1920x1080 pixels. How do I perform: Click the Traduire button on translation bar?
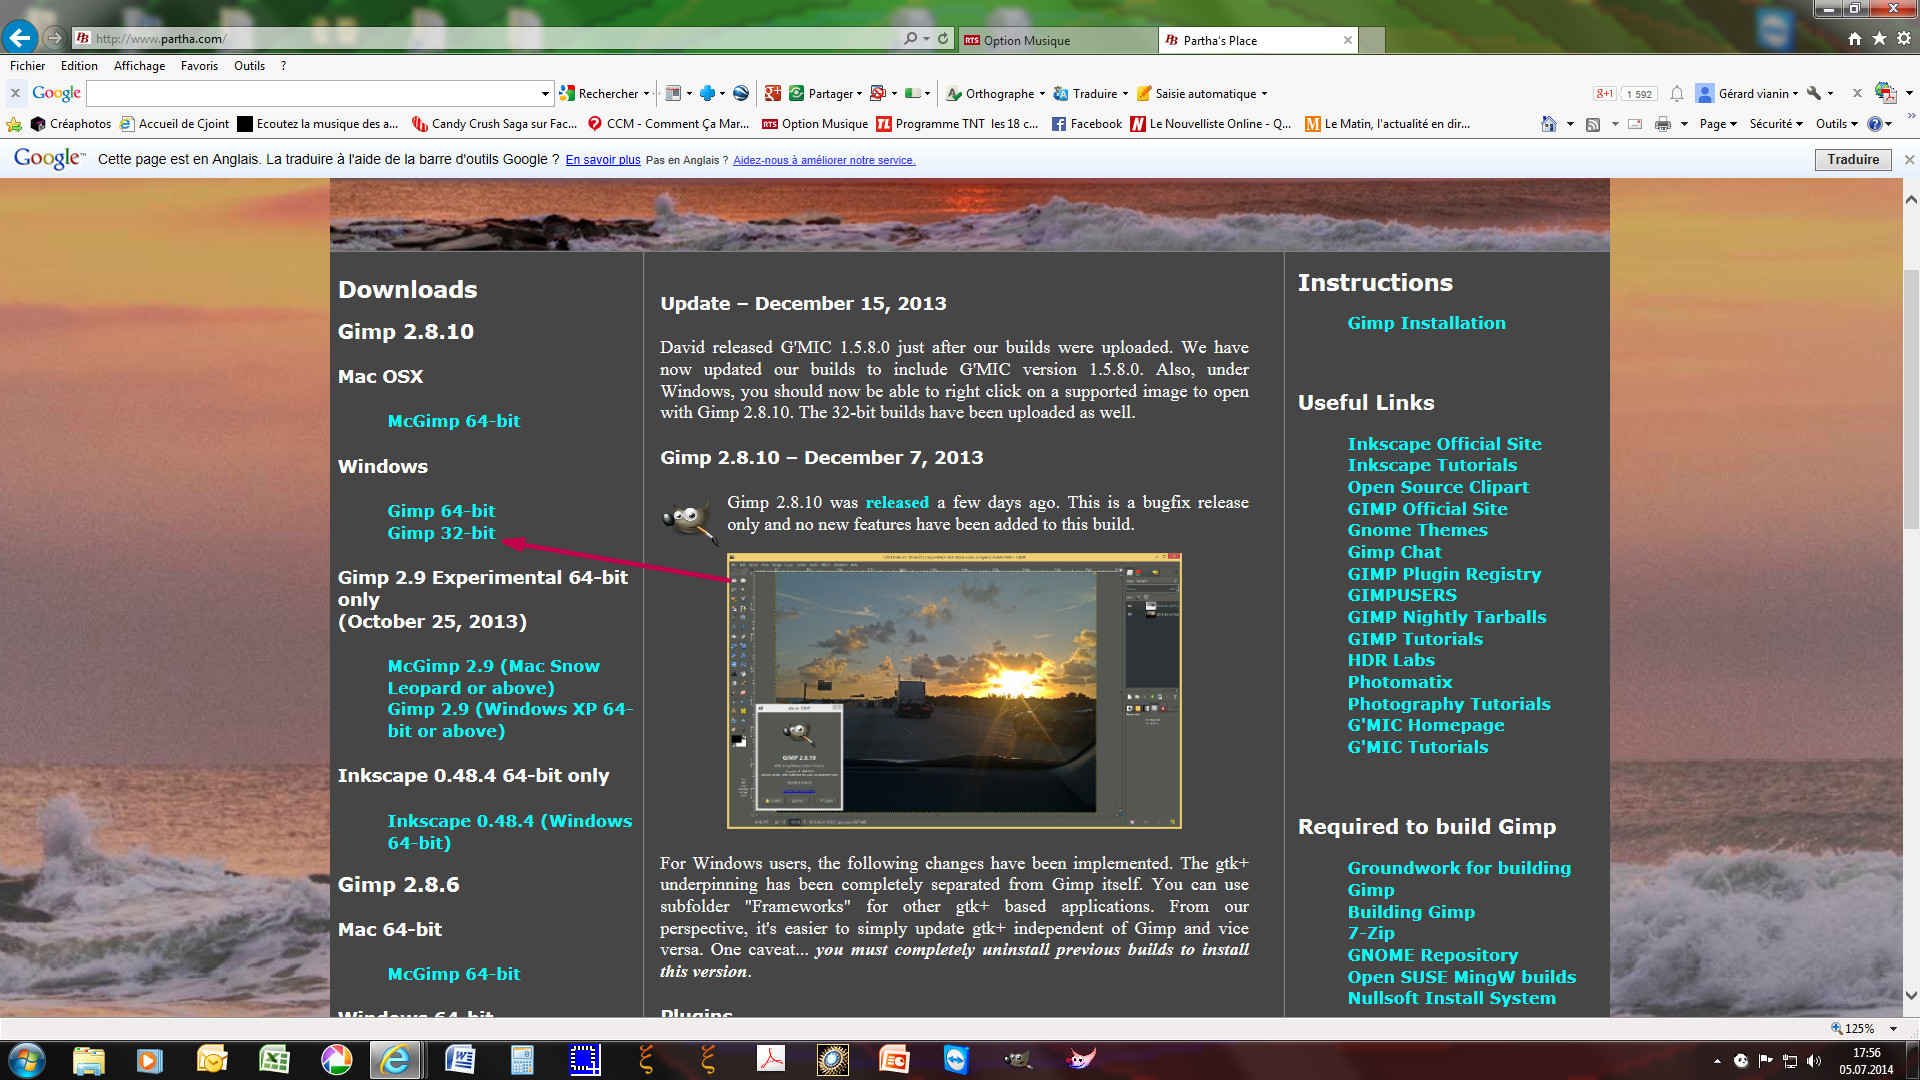(1853, 159)
